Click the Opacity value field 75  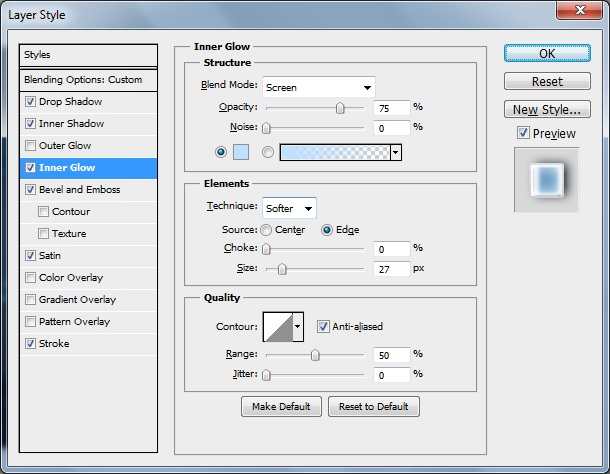pos(391,108)
